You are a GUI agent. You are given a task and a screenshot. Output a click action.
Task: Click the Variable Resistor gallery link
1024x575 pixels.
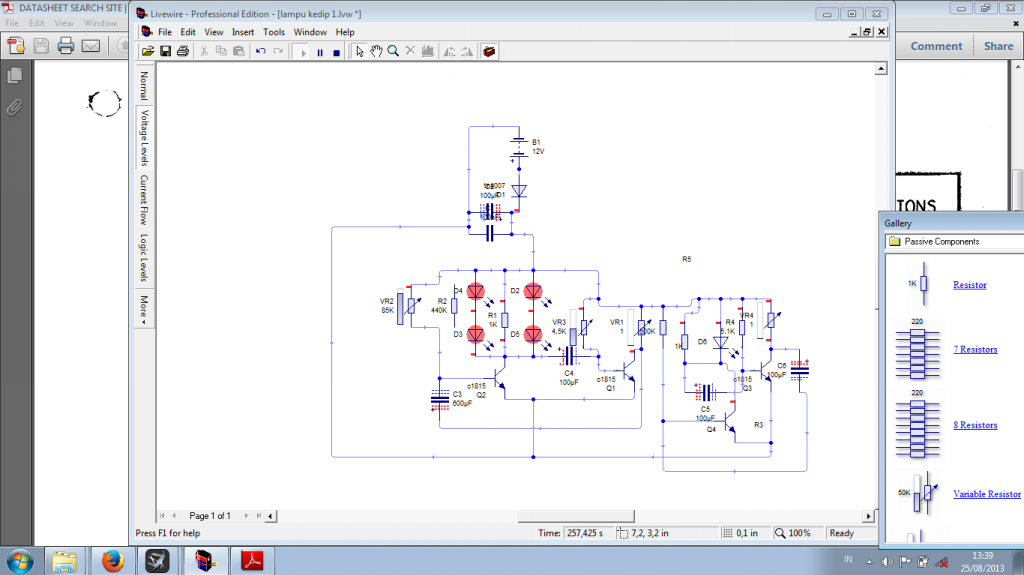(987, 494)
